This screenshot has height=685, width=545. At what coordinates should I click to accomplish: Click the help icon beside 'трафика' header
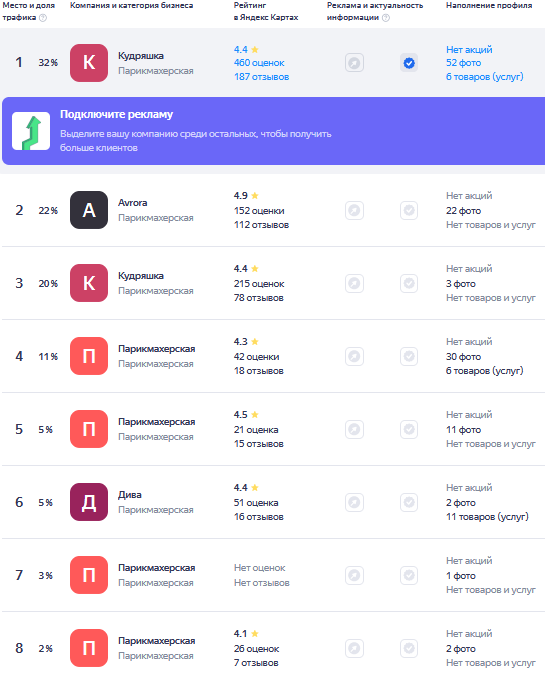point(43,18)
